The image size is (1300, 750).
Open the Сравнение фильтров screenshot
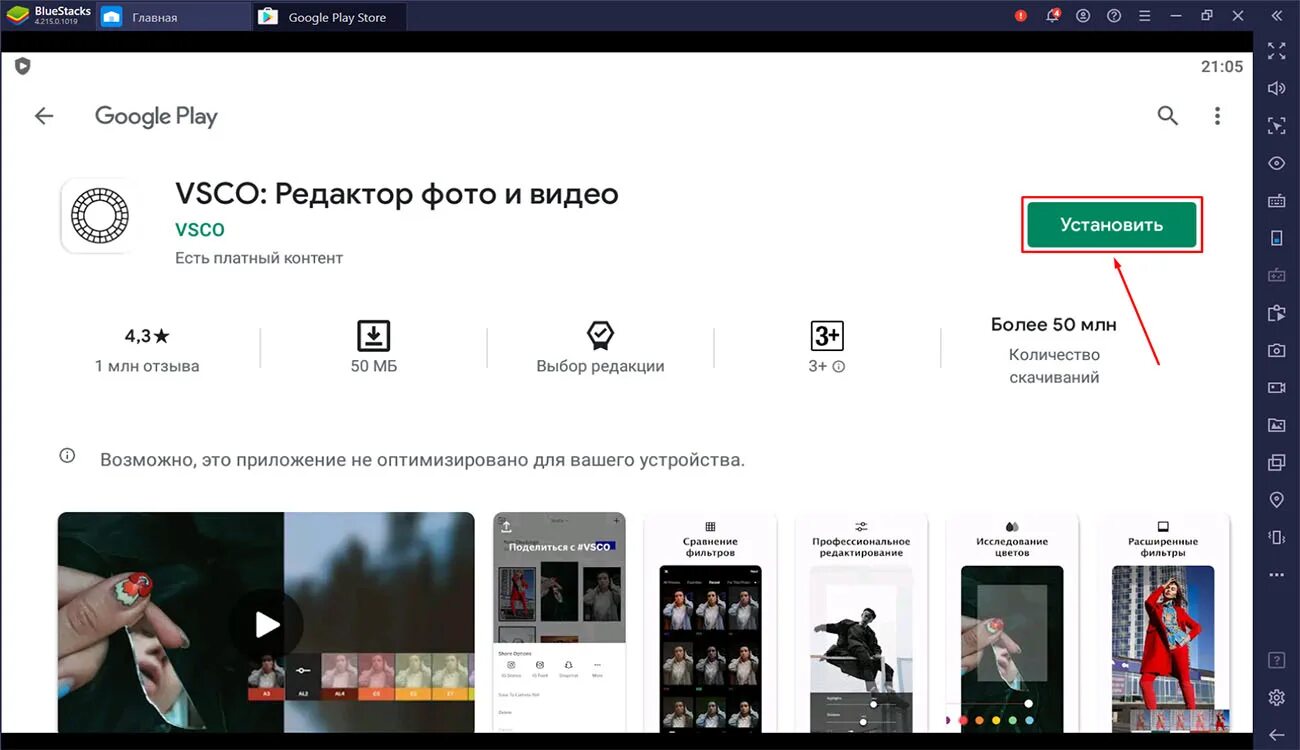pyautogui.click(x=710, y=623)
